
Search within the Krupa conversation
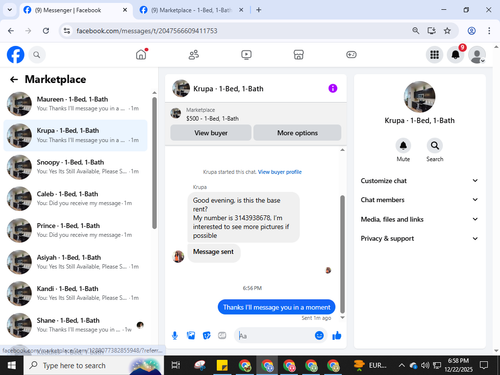coord(435,146)
